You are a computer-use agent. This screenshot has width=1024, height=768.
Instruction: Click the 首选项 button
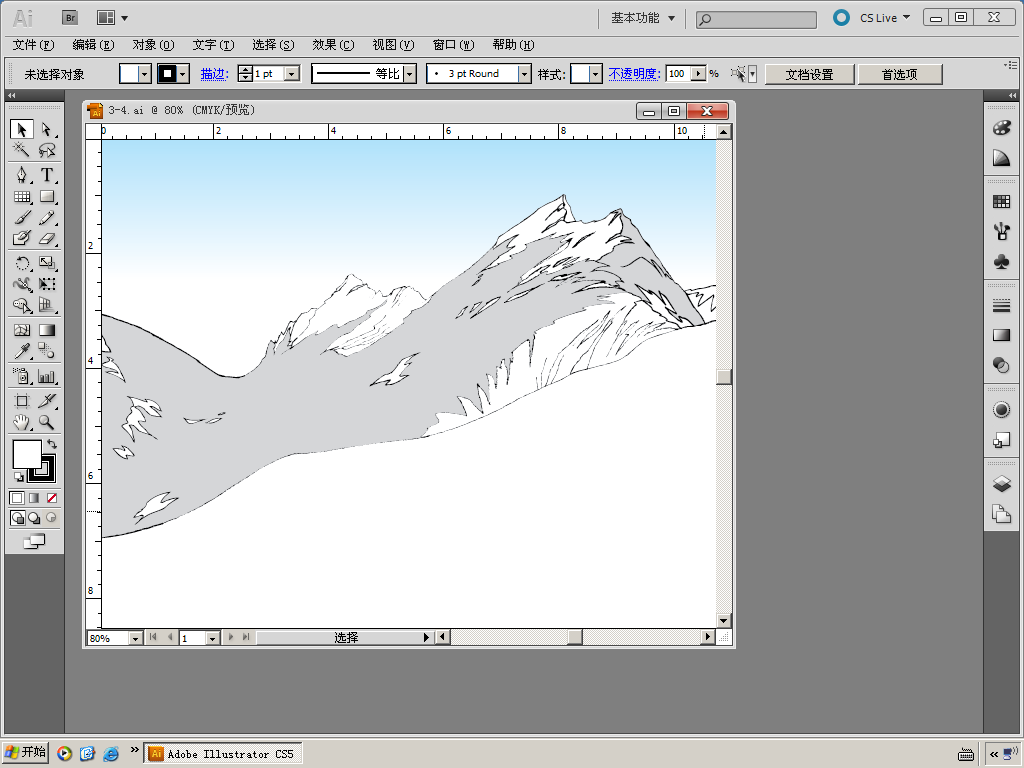pos(899,74)
